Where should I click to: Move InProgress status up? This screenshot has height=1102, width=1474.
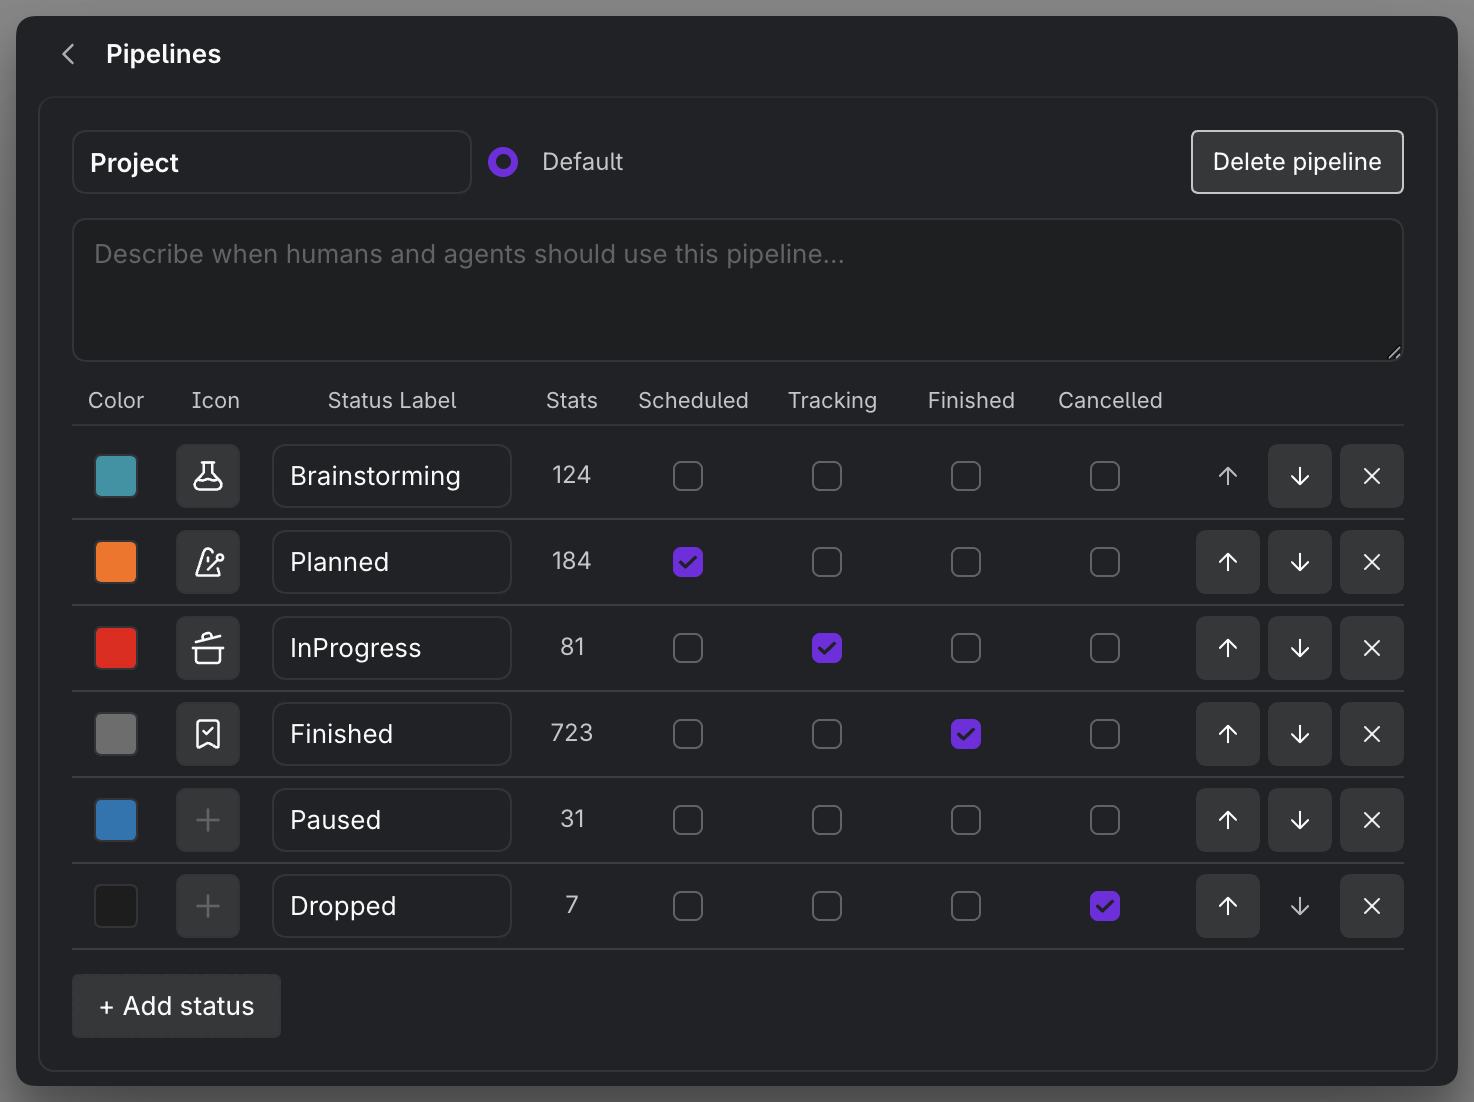click(1228, 648)
